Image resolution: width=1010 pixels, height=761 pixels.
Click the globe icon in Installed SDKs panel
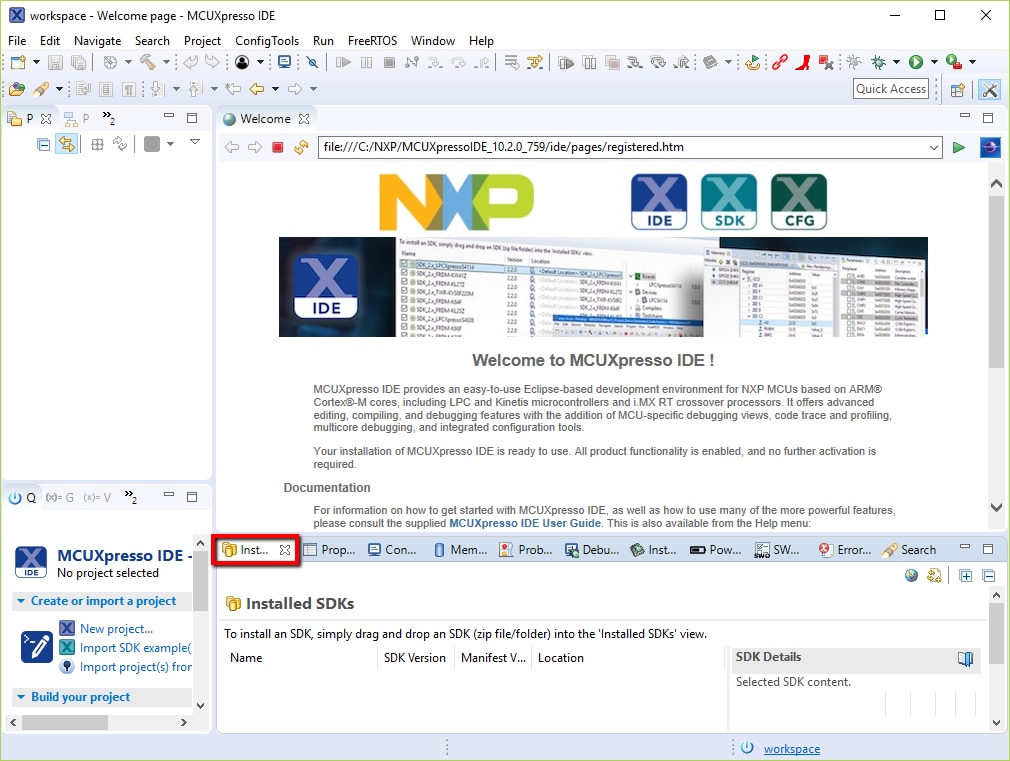[911, 576]
